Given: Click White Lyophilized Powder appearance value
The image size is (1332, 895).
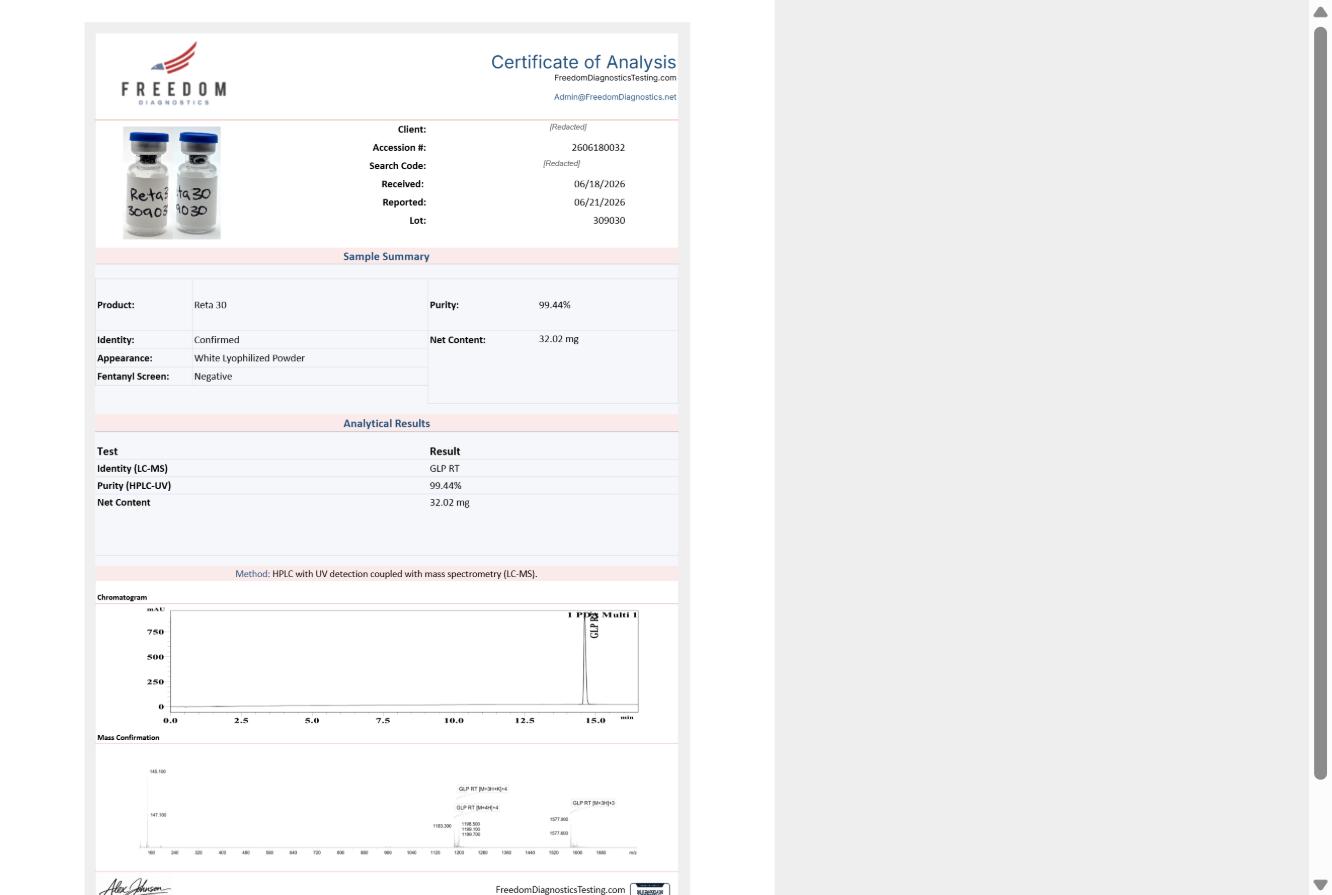Looking at the screenshot, I should 249,358.
